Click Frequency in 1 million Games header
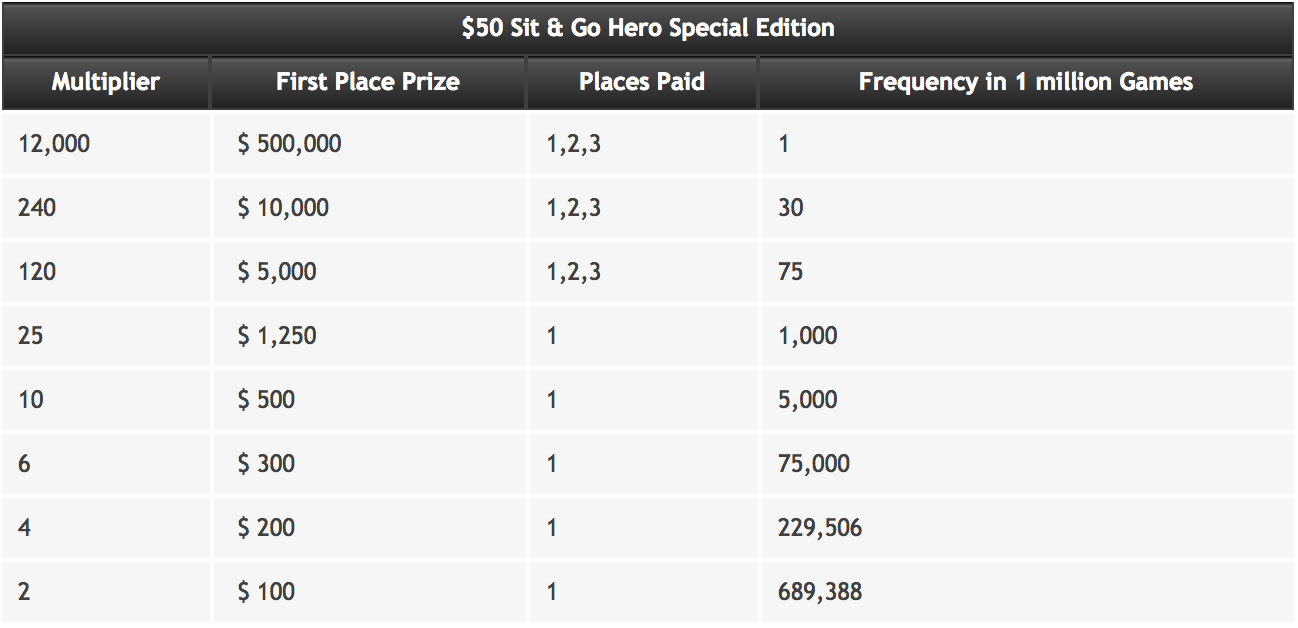 [x=1026, y=82]
